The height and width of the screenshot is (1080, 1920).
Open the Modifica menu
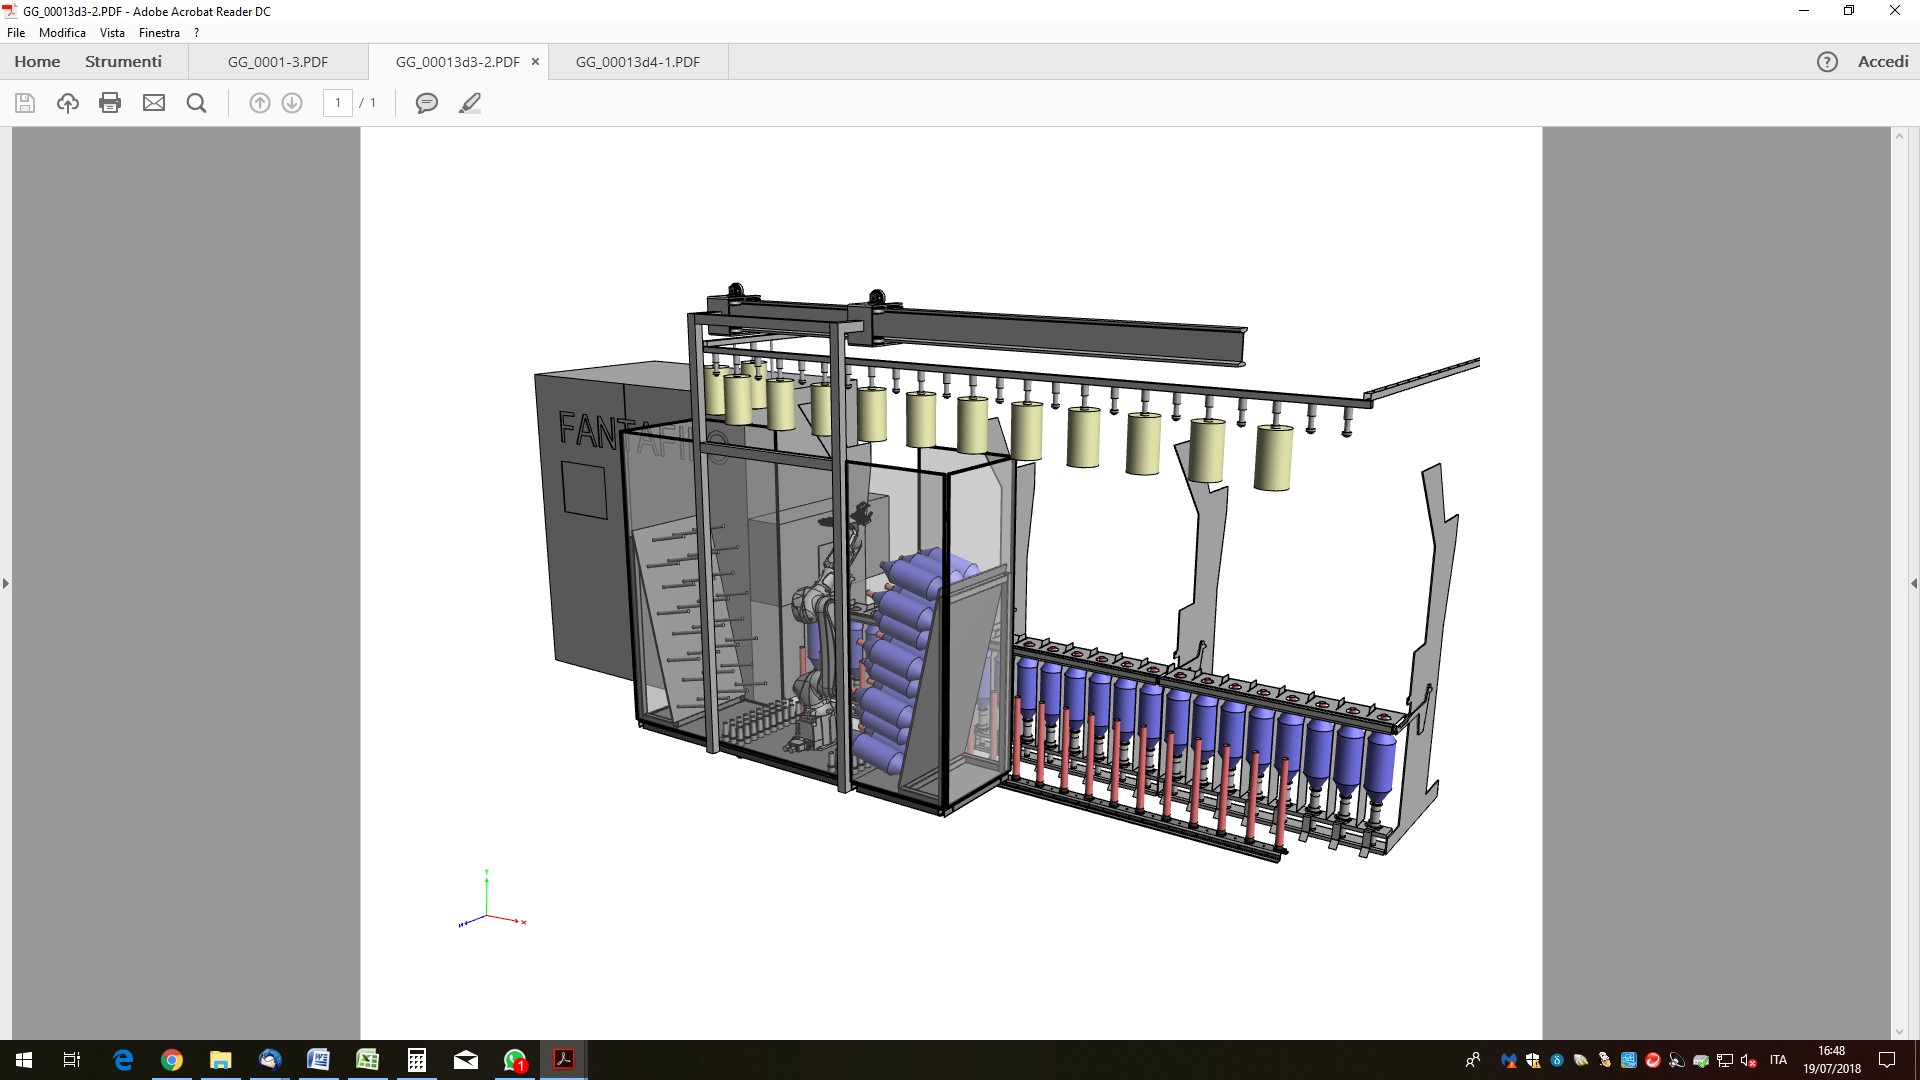(62, 33)
